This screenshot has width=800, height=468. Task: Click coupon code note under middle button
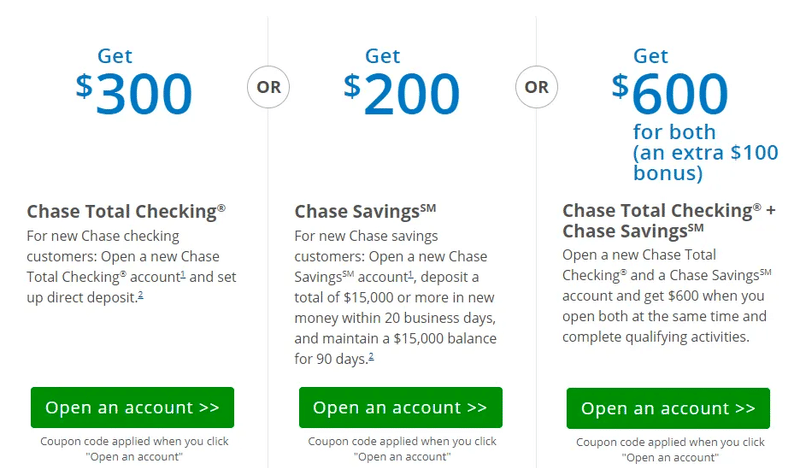point(402,449)
